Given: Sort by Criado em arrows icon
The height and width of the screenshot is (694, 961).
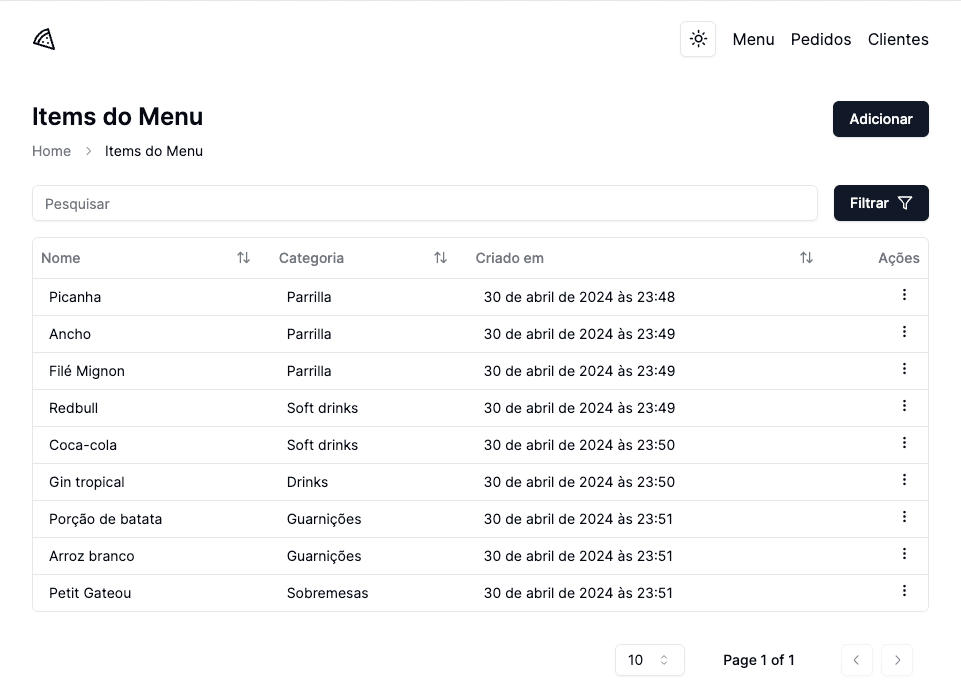Looking at the screenshot, I should [806, 258].
